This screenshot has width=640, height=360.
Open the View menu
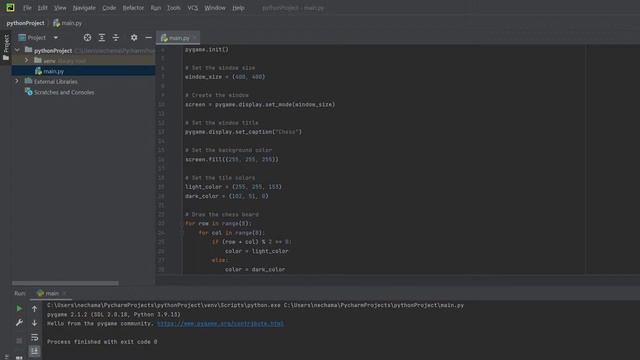point(60,8)
